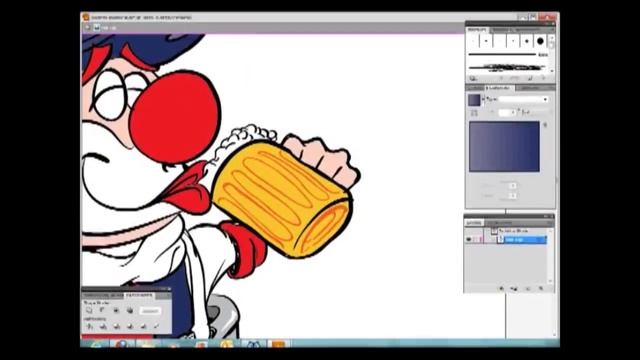The width and height of the screenshot is (640, 360).
Task: Switch to the Layers tab
Action: pyautogui.click(x=474, y=223)
